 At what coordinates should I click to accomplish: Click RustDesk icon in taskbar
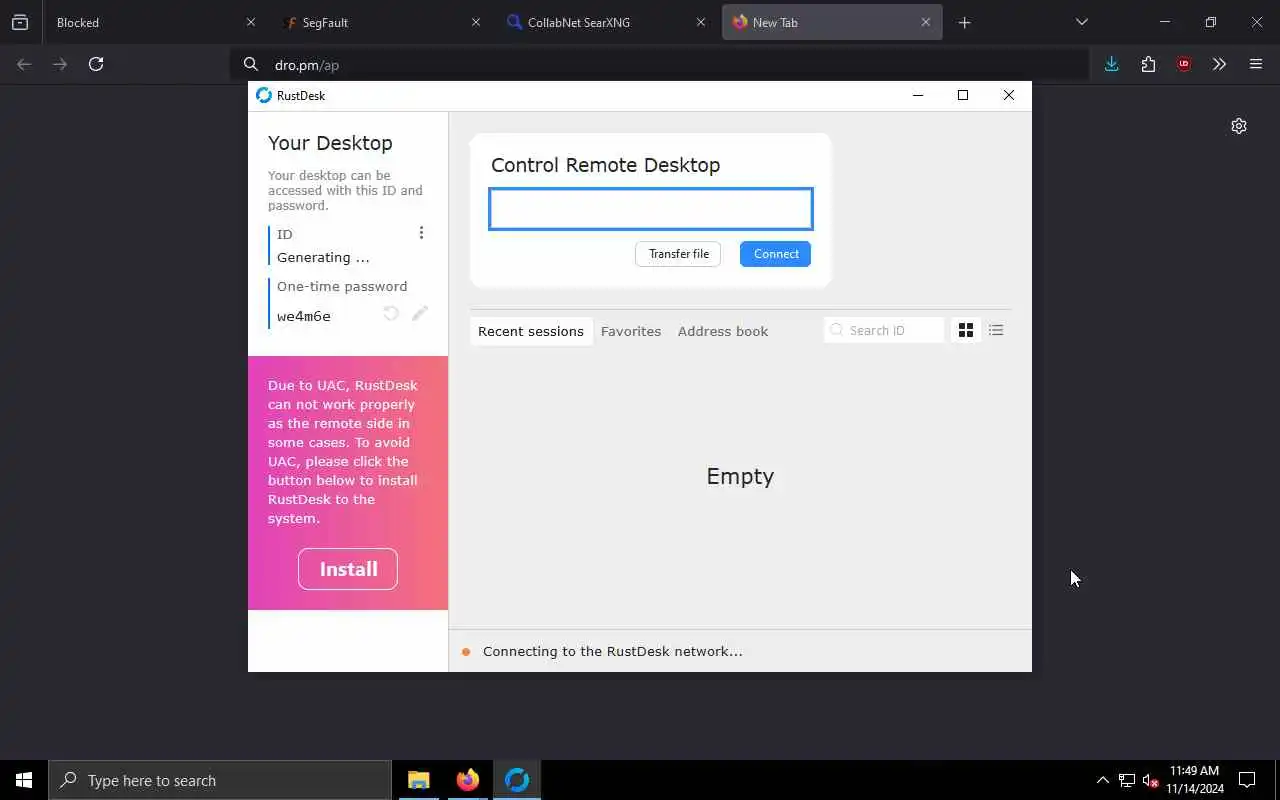517,780
